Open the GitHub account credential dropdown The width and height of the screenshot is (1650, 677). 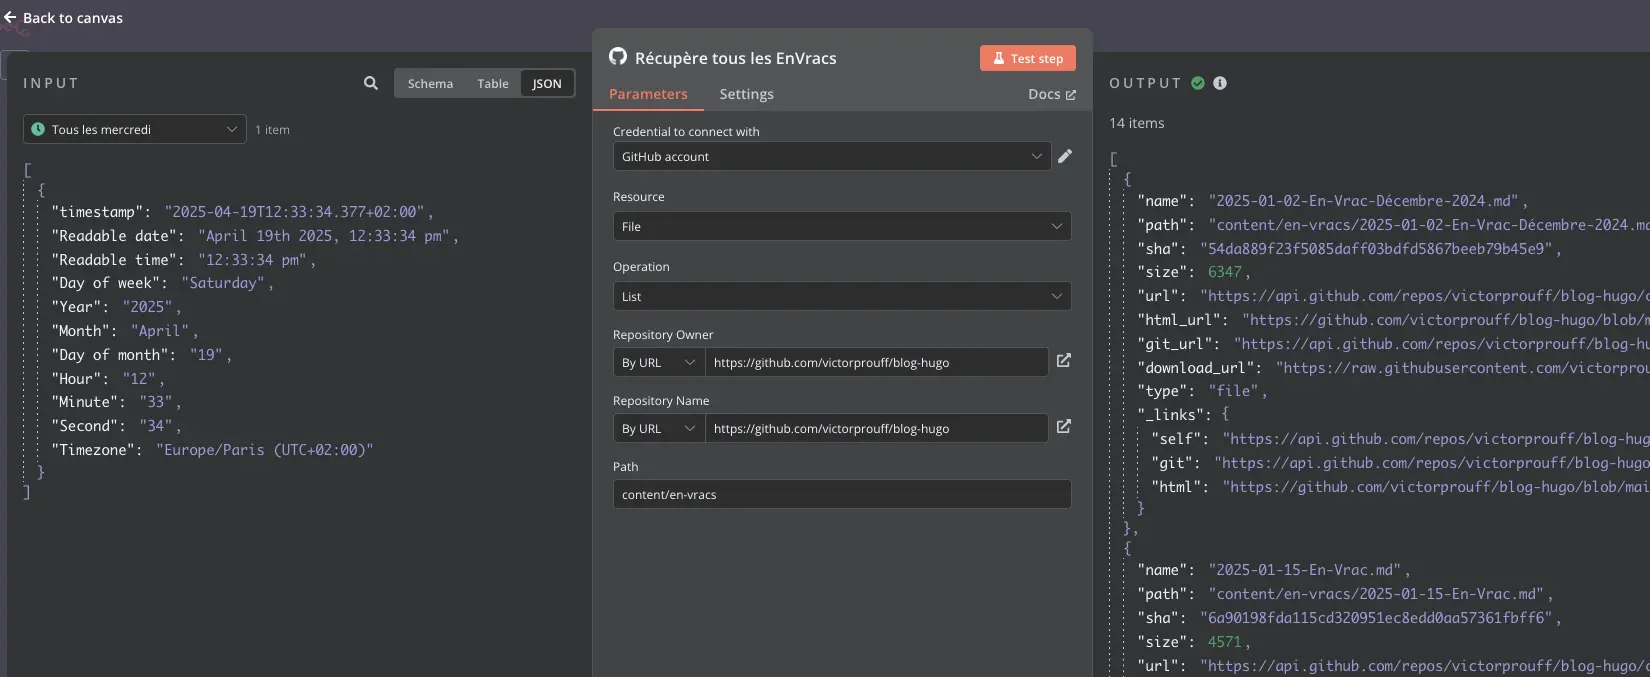[832, 156]
